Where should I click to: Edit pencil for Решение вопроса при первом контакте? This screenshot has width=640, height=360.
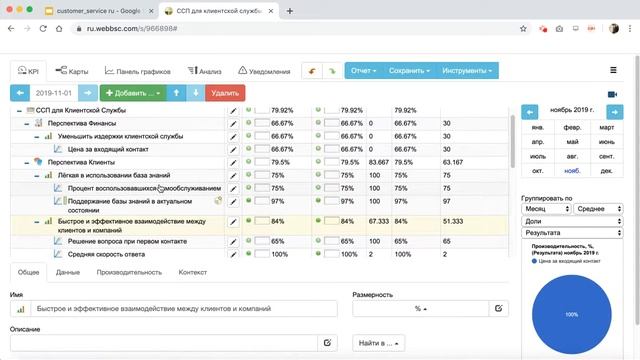coord(233,242)
